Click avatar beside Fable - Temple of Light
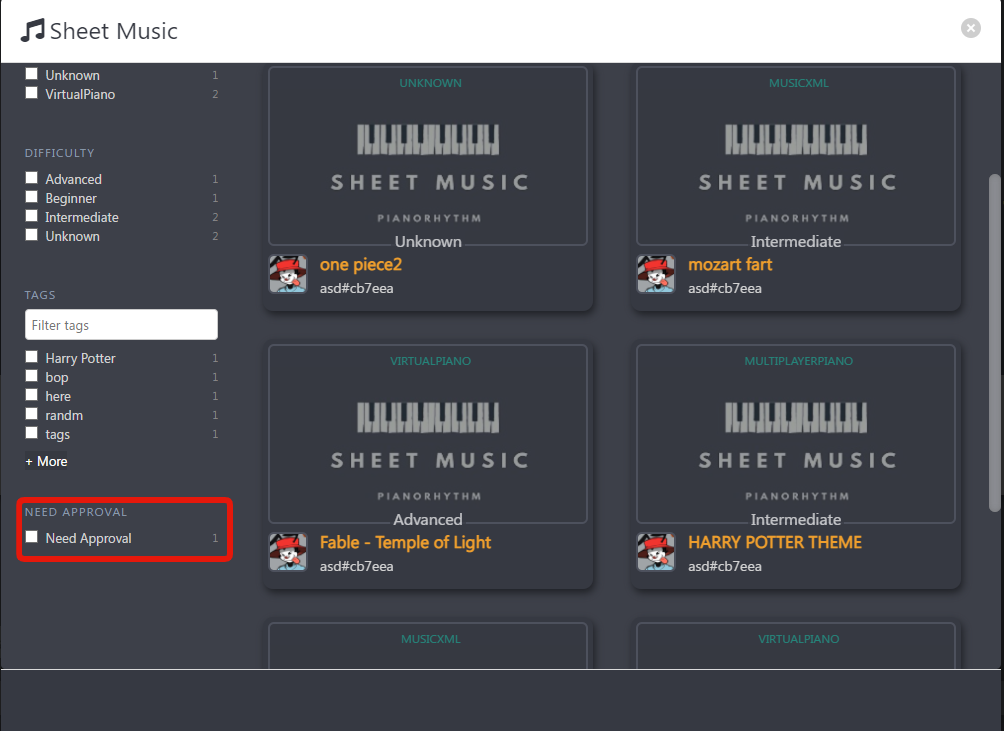The width and height of the screenshot is (1004, 731). tap(287, 552)
